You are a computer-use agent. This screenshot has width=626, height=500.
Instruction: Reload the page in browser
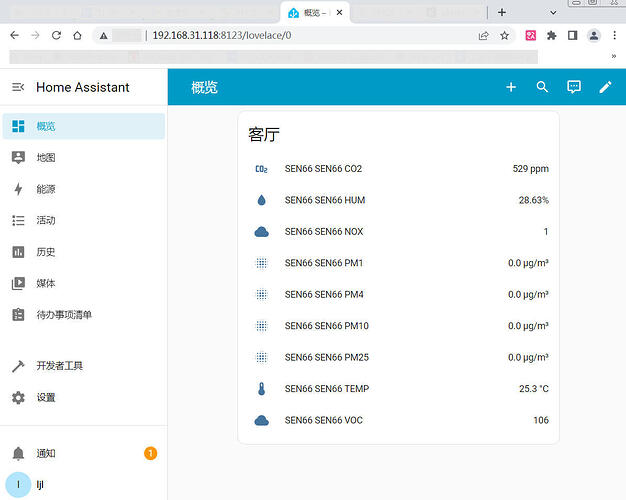[56, 35]
